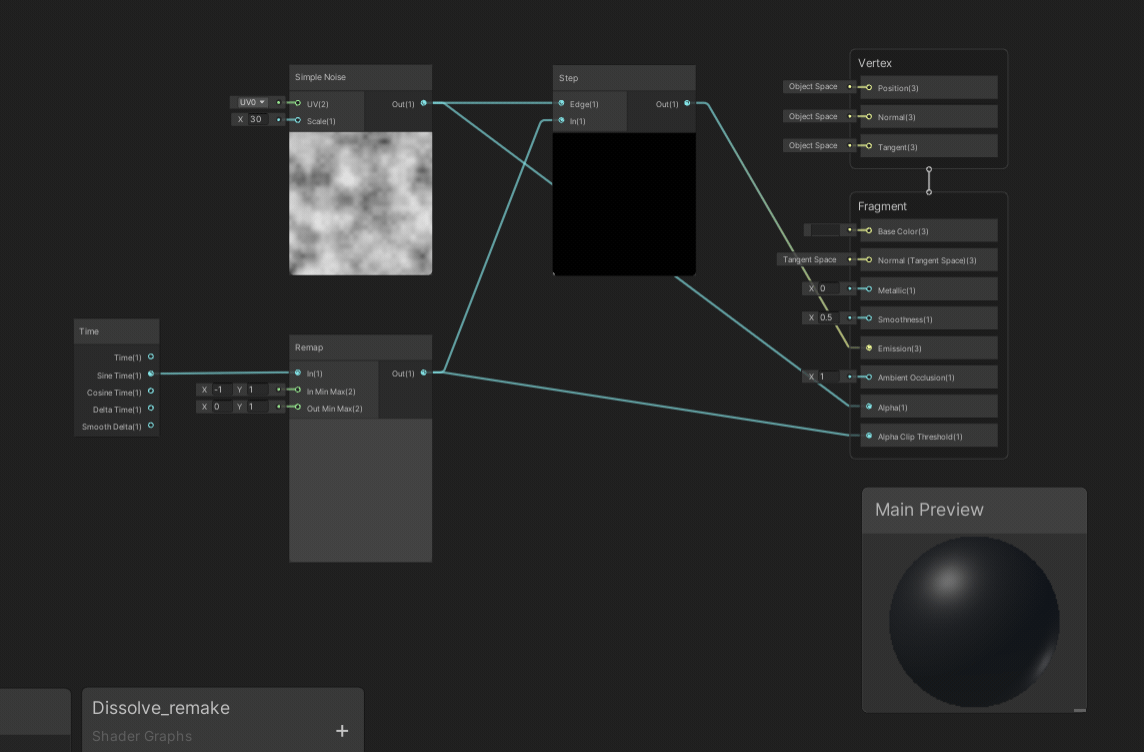Select the Simple Noise node title
This screenshot has width=1144, height=752.
(320, 77)
